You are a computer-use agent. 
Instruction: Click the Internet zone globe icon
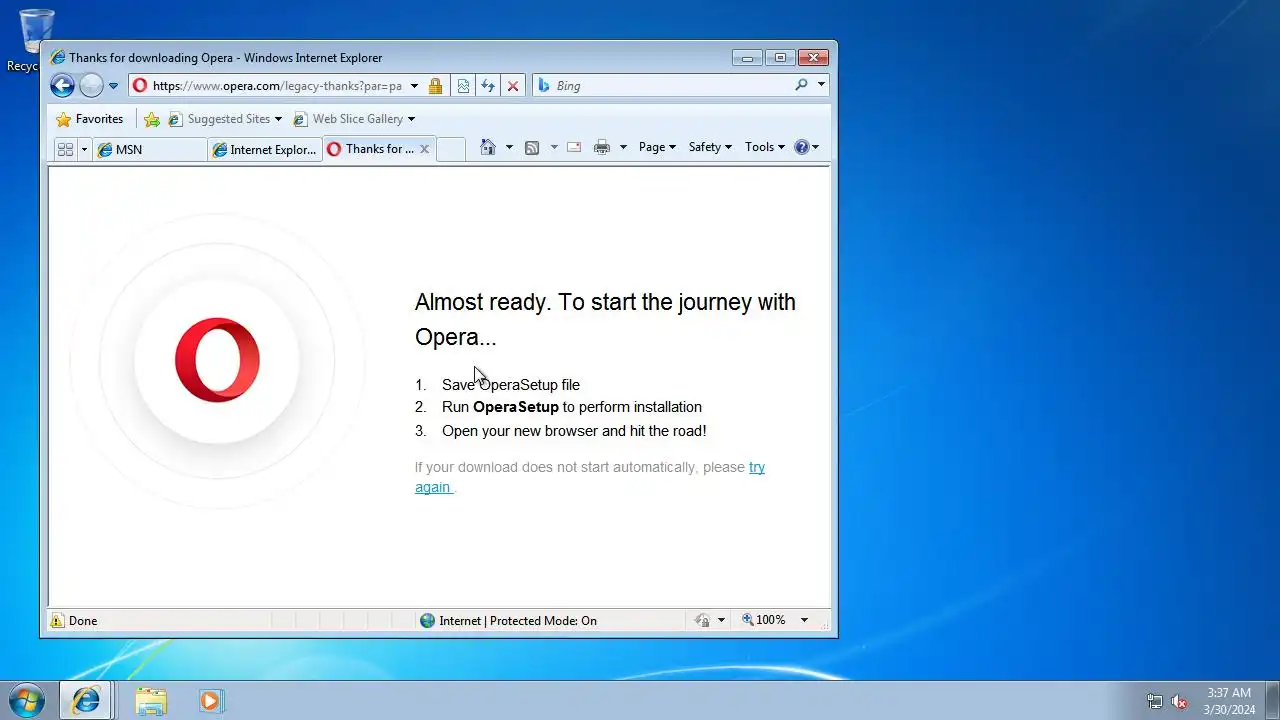pos(427,621)
